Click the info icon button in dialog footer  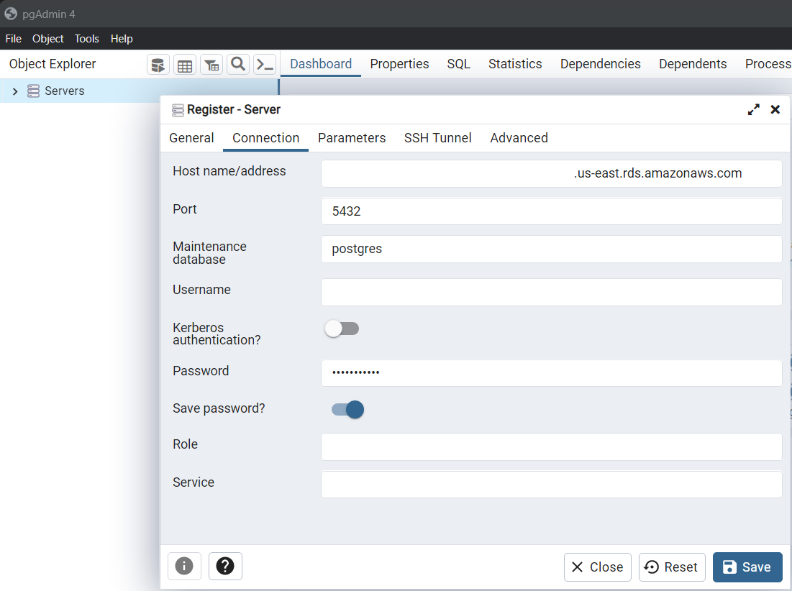184,566
